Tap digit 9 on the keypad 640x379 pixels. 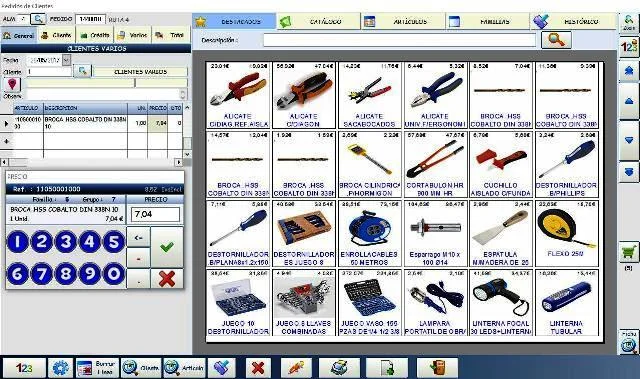tap(90, 273)
